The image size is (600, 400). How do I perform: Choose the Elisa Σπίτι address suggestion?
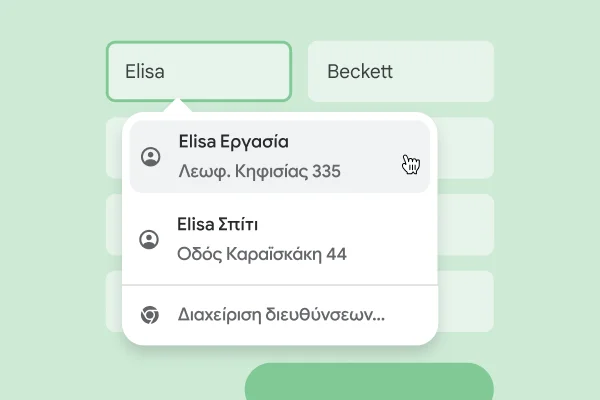(x=280, y=239)
